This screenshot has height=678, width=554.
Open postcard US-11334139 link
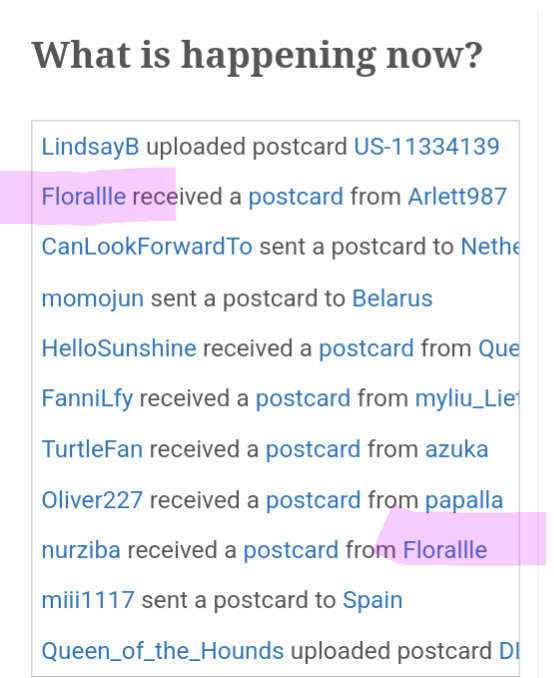coord(426,146)
